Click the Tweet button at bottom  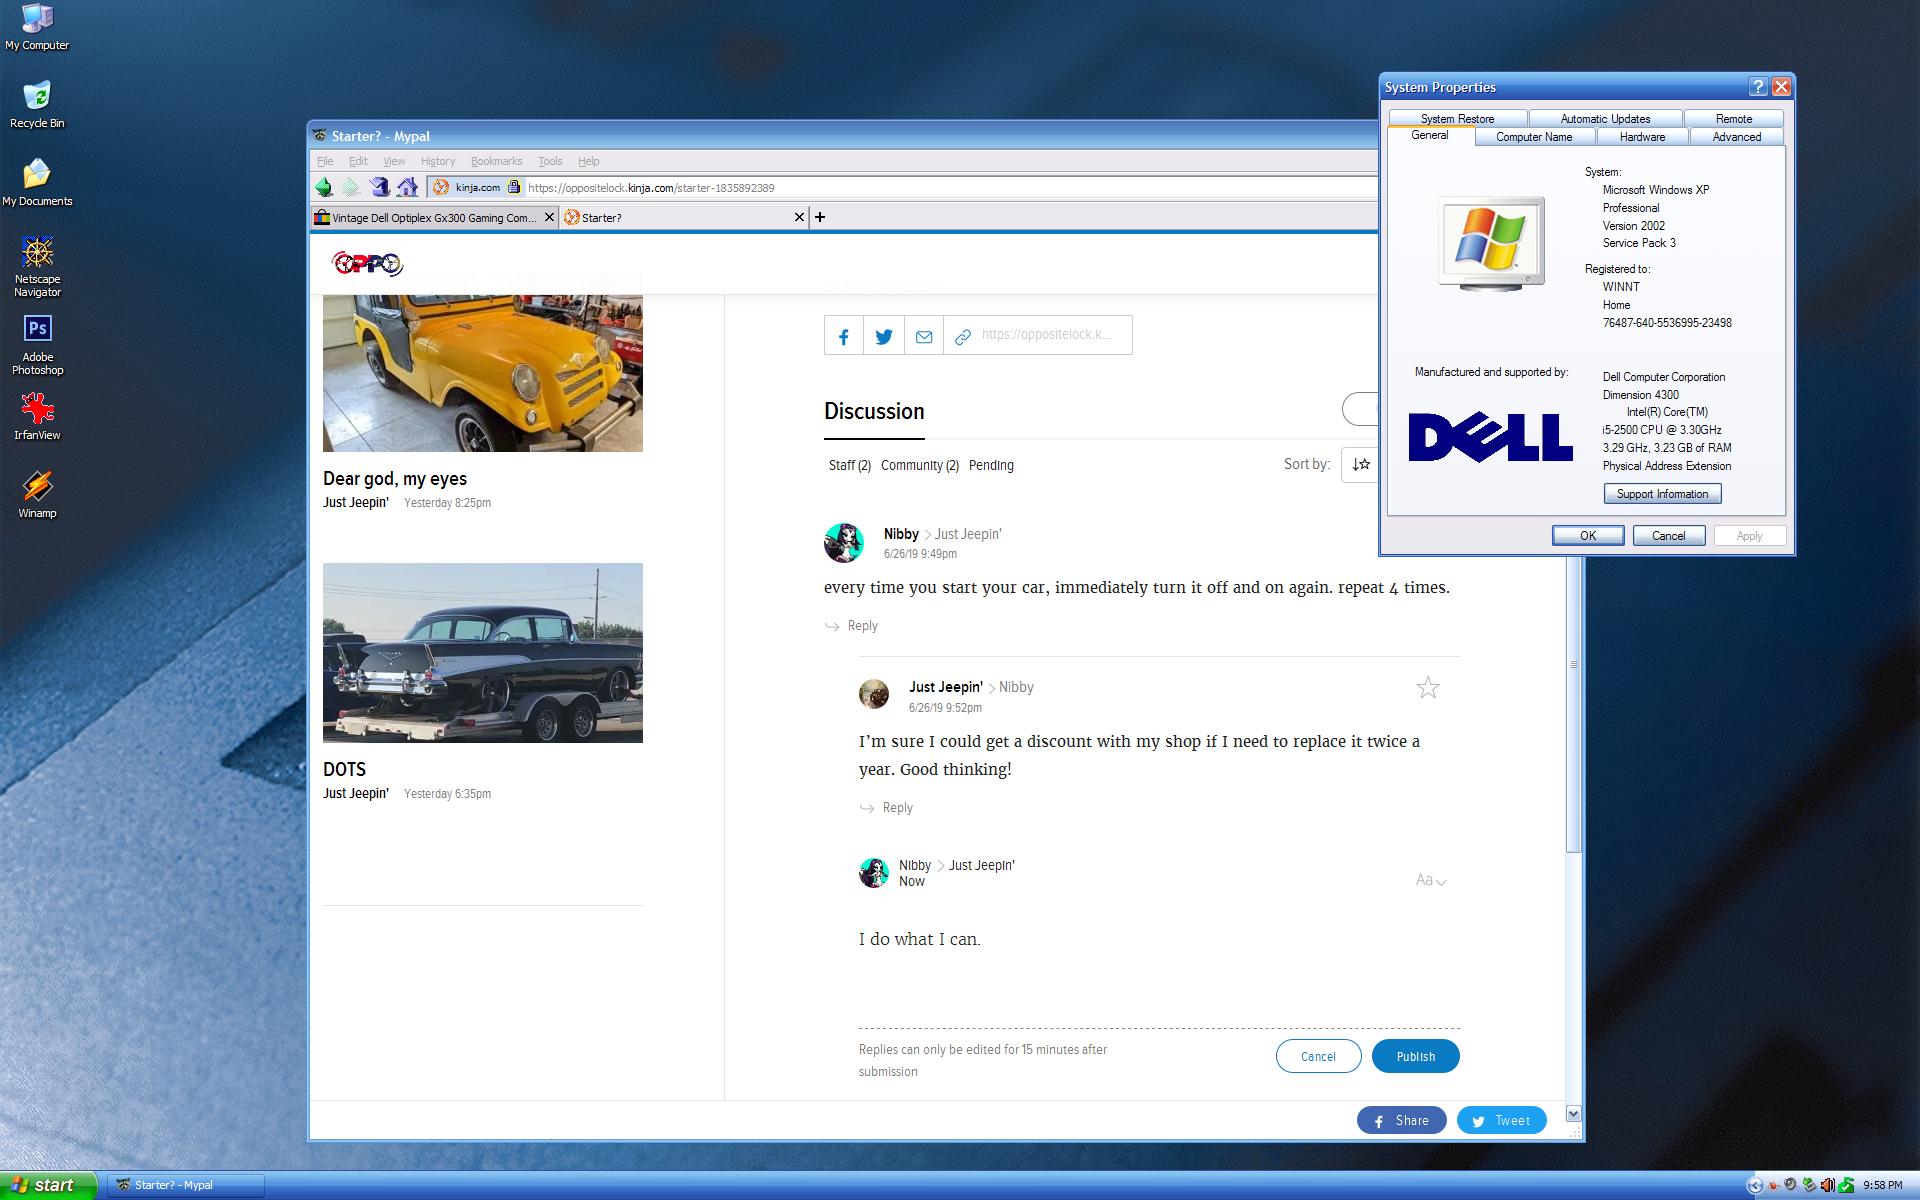pyautogui.click(x=1501, y=1120)
